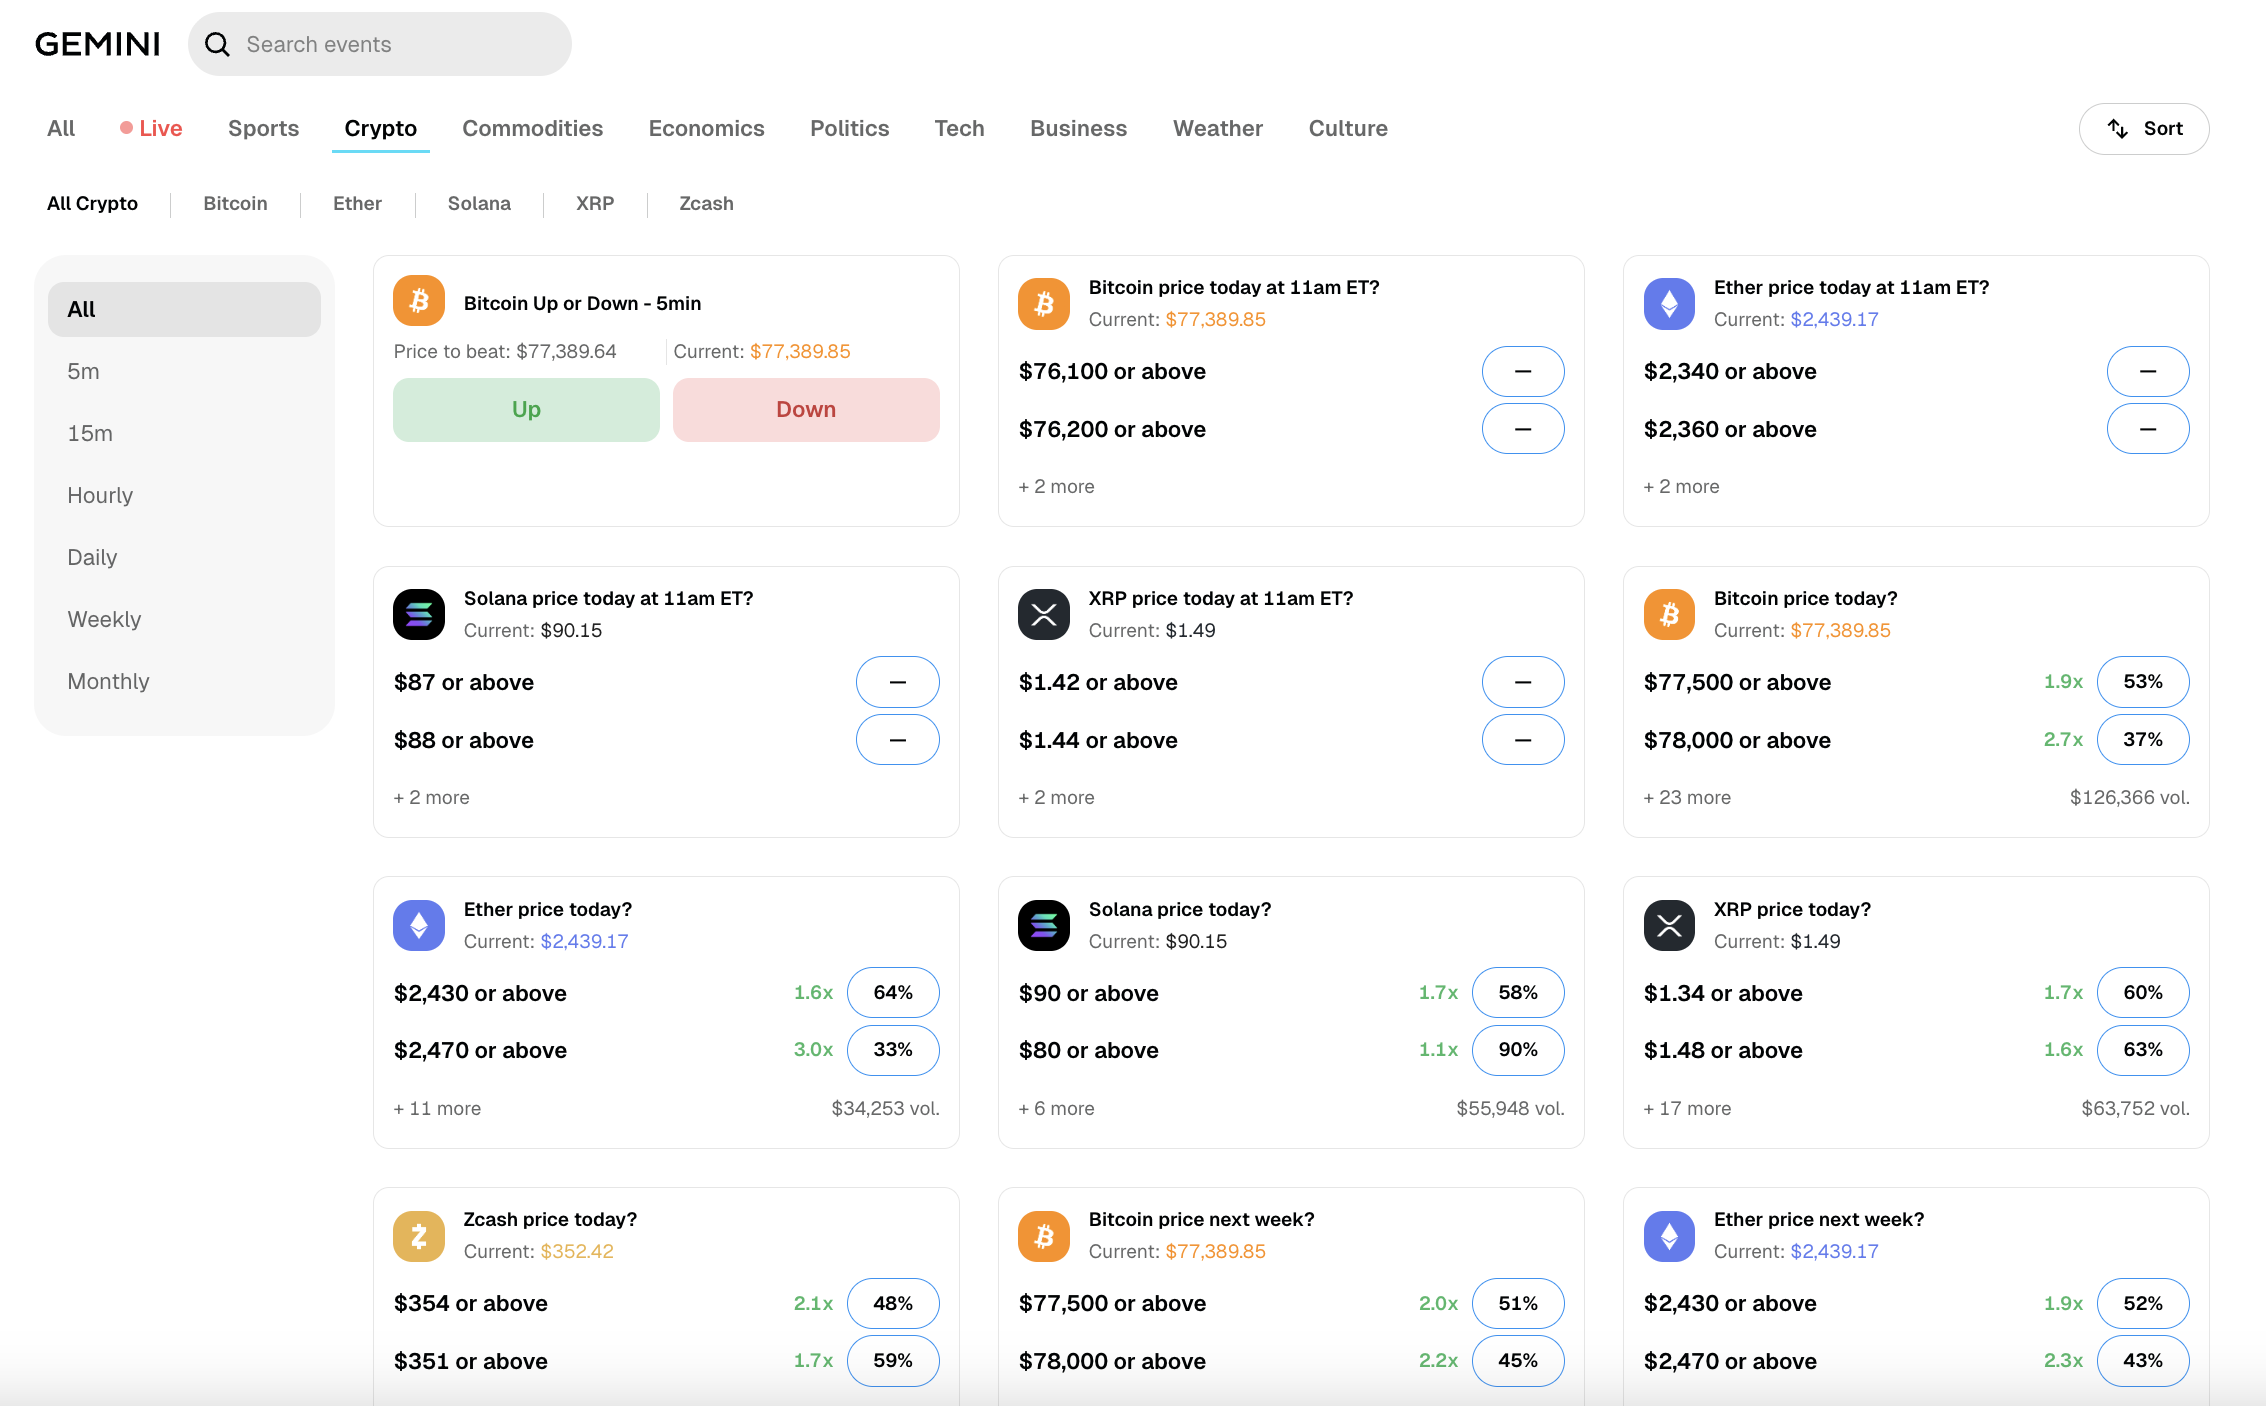Select the All timeframe filter
The width and height of the screenshot is (2266, 1406).
pyautogui.click(x=184, y=309)
